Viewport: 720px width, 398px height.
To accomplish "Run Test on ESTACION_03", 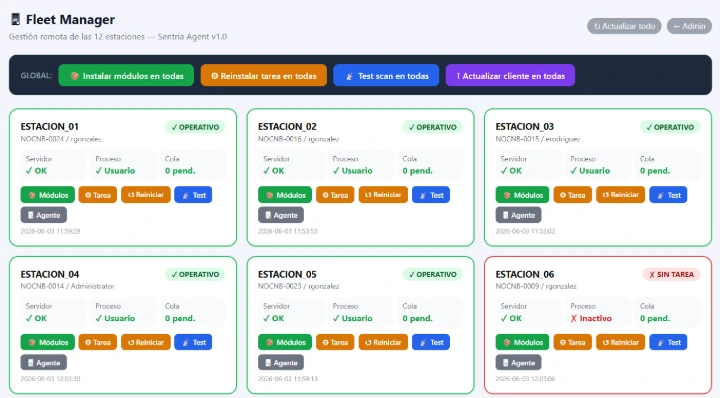I will click(x=668, y=195).
